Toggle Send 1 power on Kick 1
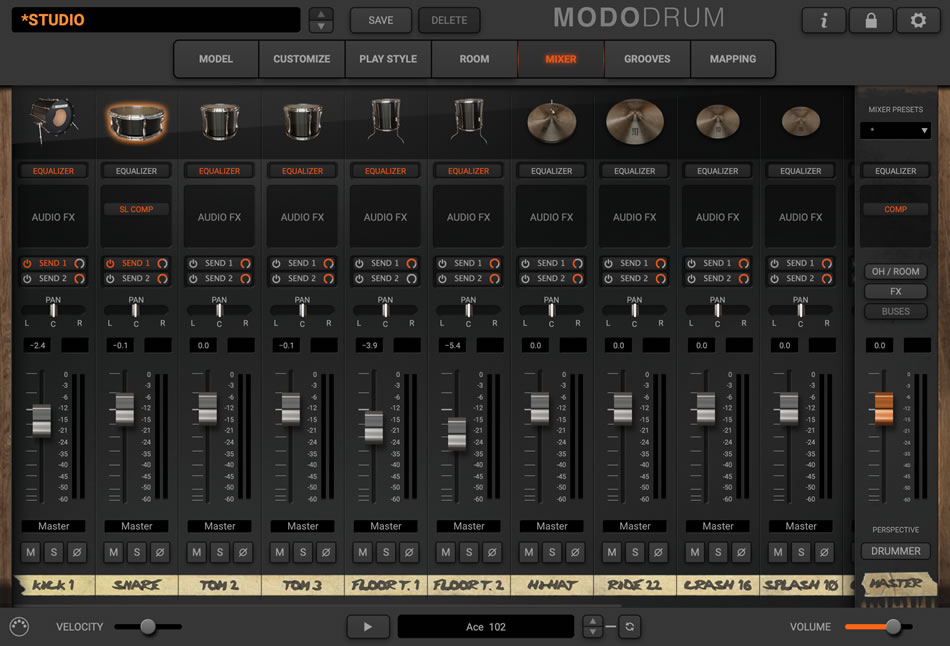Viewport: 950px width, 646px height. pyautogui.click(x=27, y=263)
